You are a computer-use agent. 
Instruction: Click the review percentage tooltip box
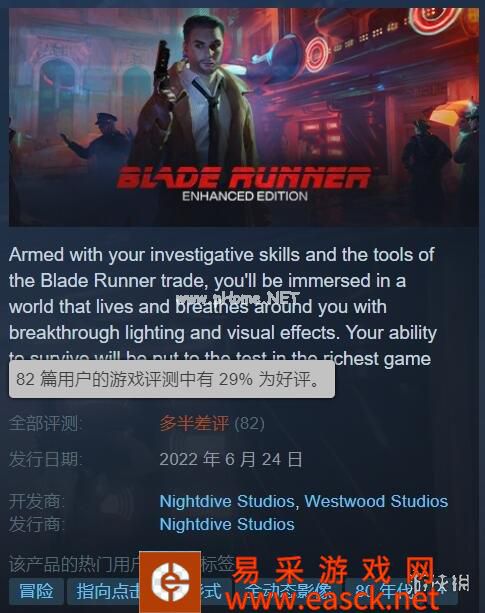click(172, 379)
